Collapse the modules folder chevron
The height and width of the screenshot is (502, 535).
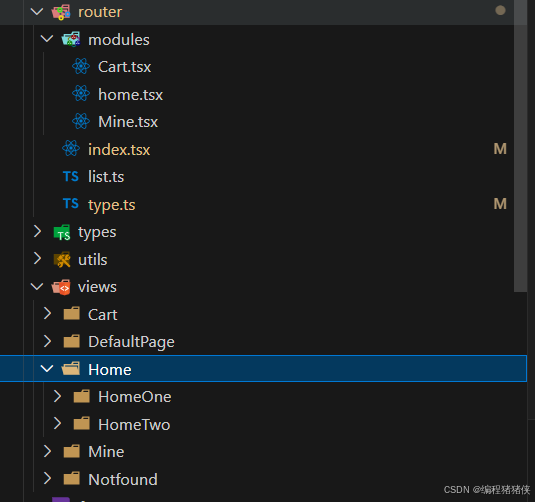click(x=47, y=39)
